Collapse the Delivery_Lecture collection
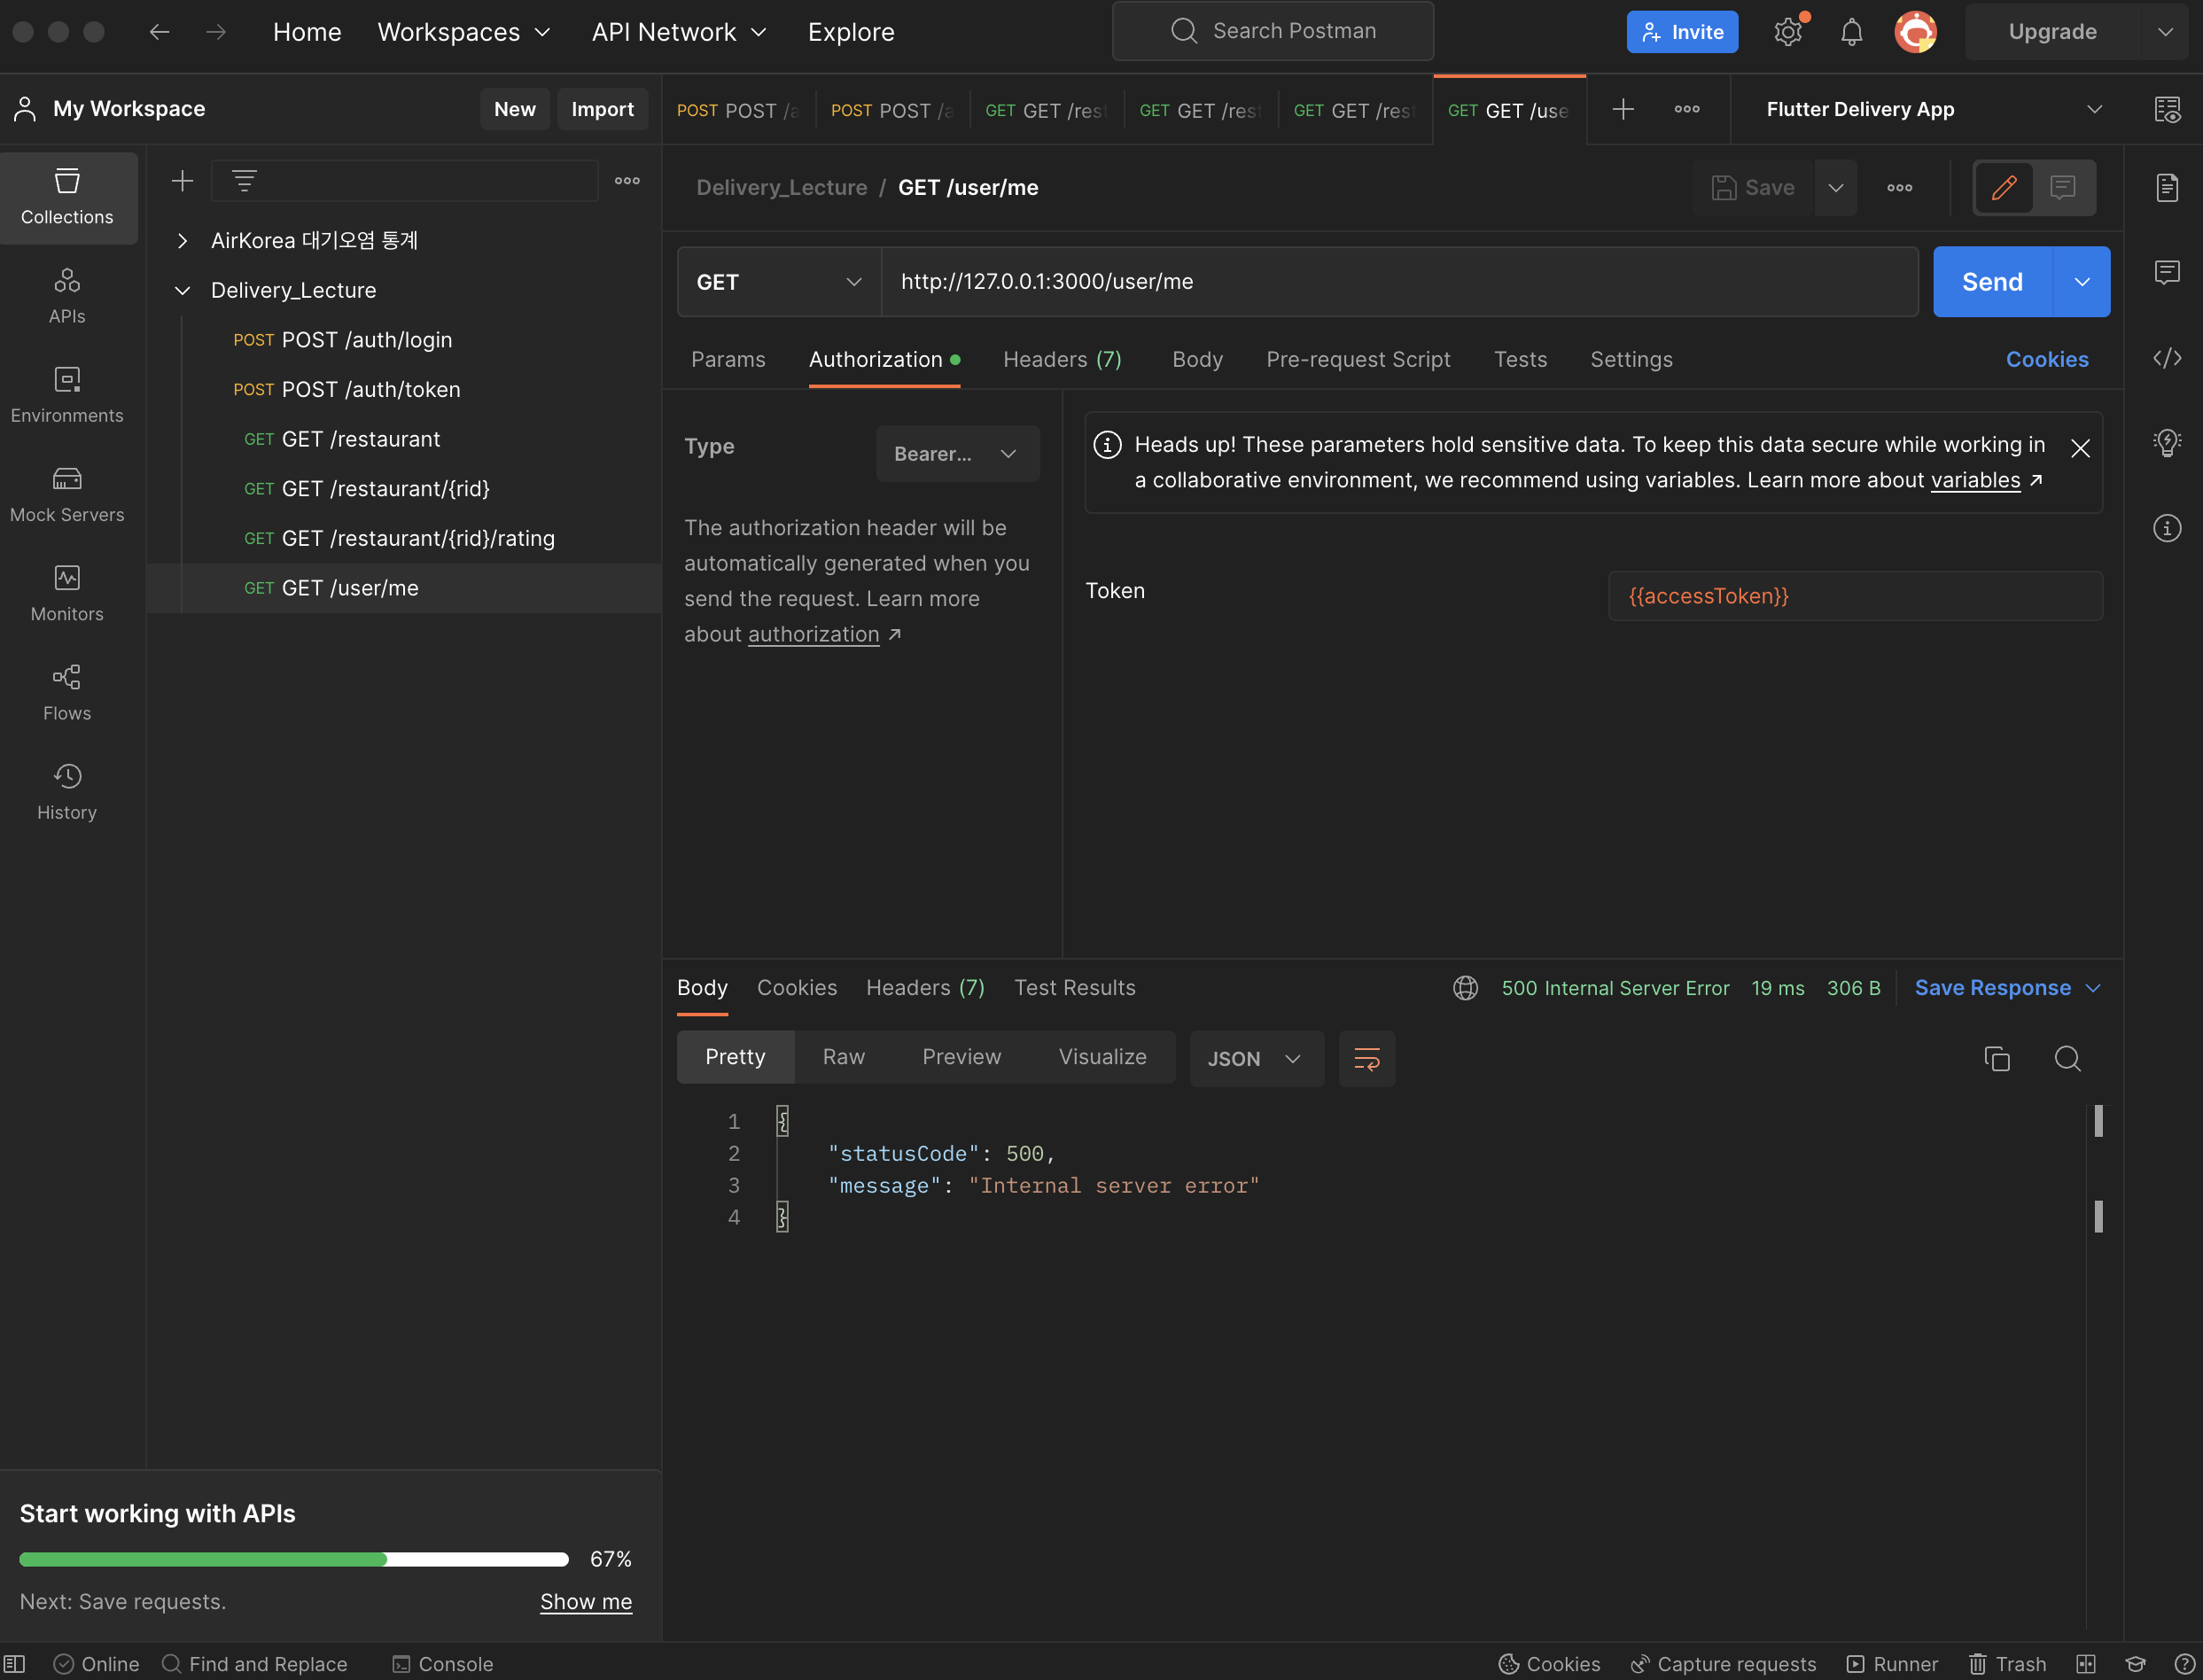This screenshot has height=1680, width=2203. coord(182,290)
